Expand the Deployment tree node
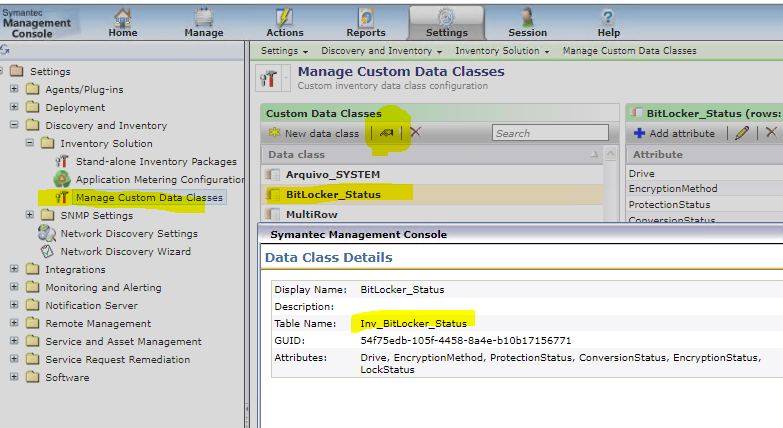This screenshot has width=783, height=428. point(14,107)
